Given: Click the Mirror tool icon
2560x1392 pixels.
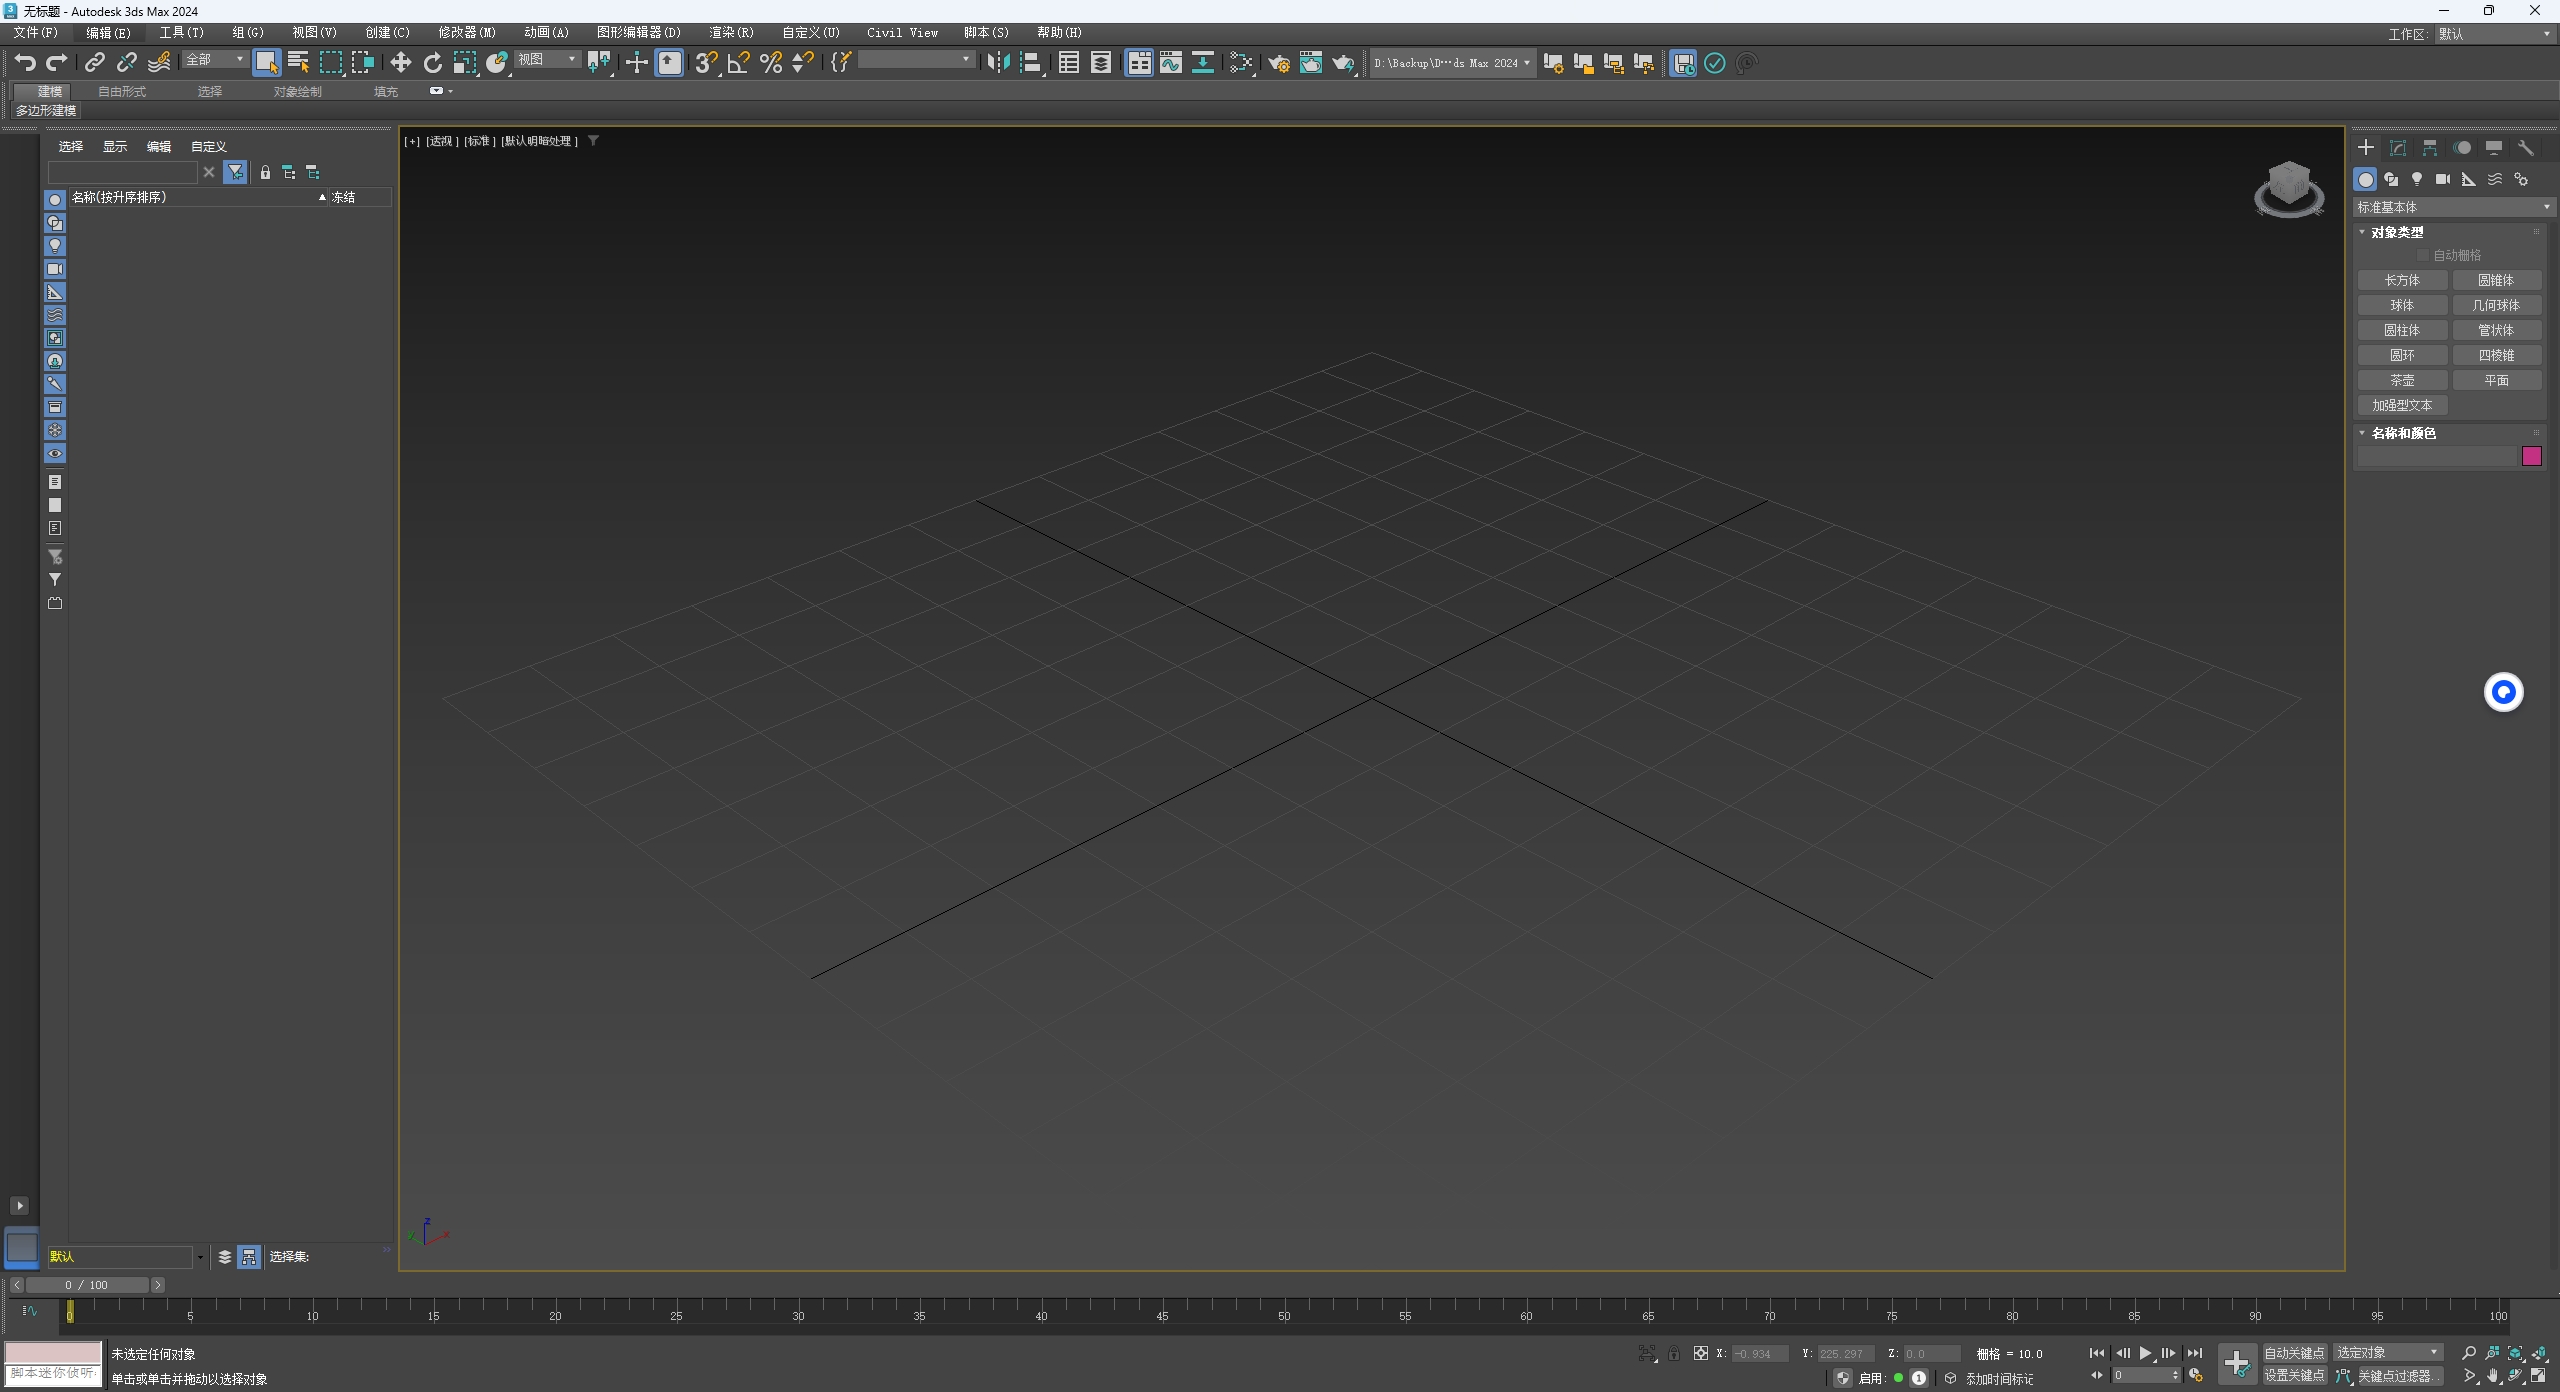Looking at the screenshot, I should [x=998, y=63].
